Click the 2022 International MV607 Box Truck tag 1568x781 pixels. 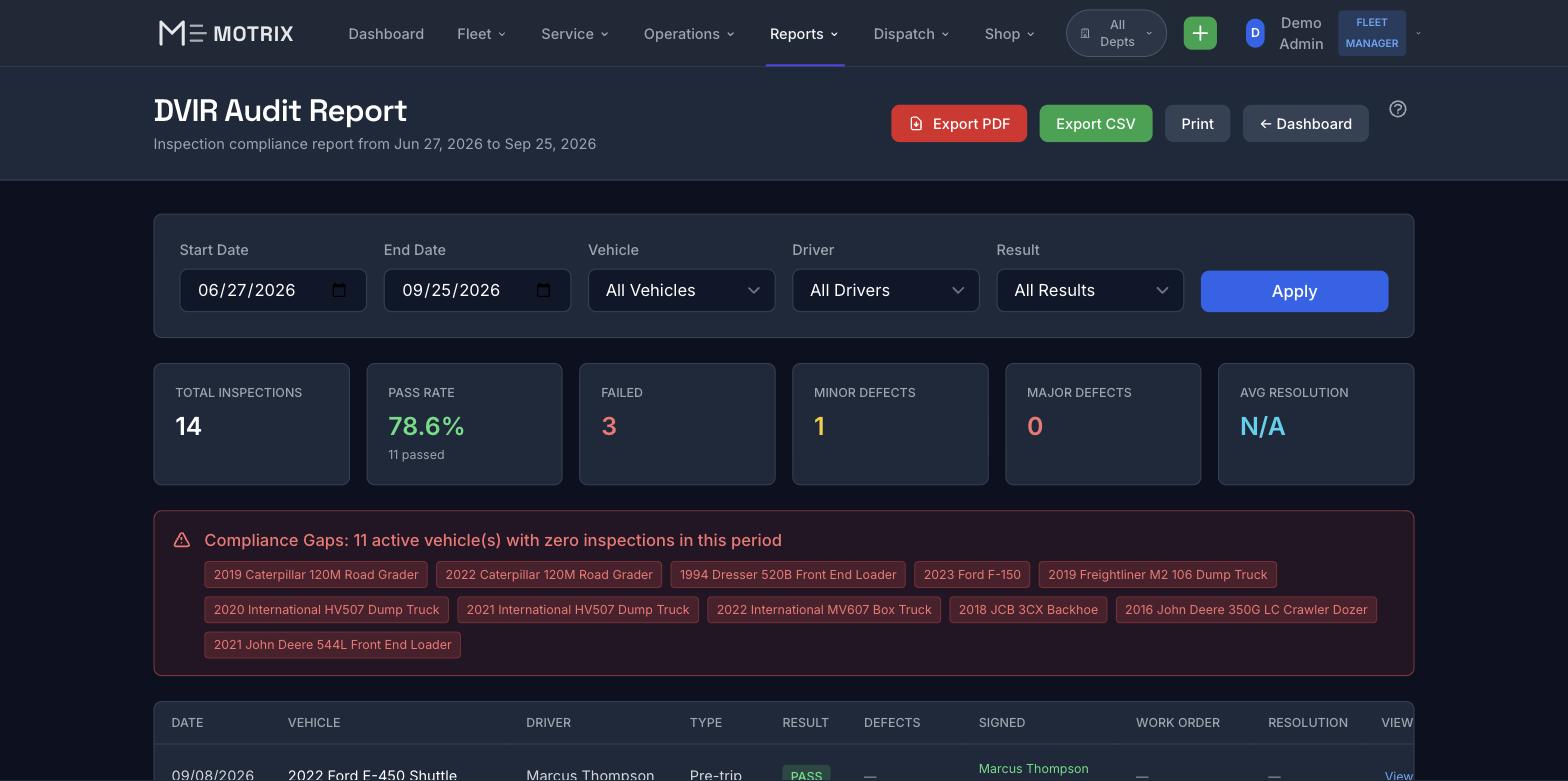(x=824, y=609)
